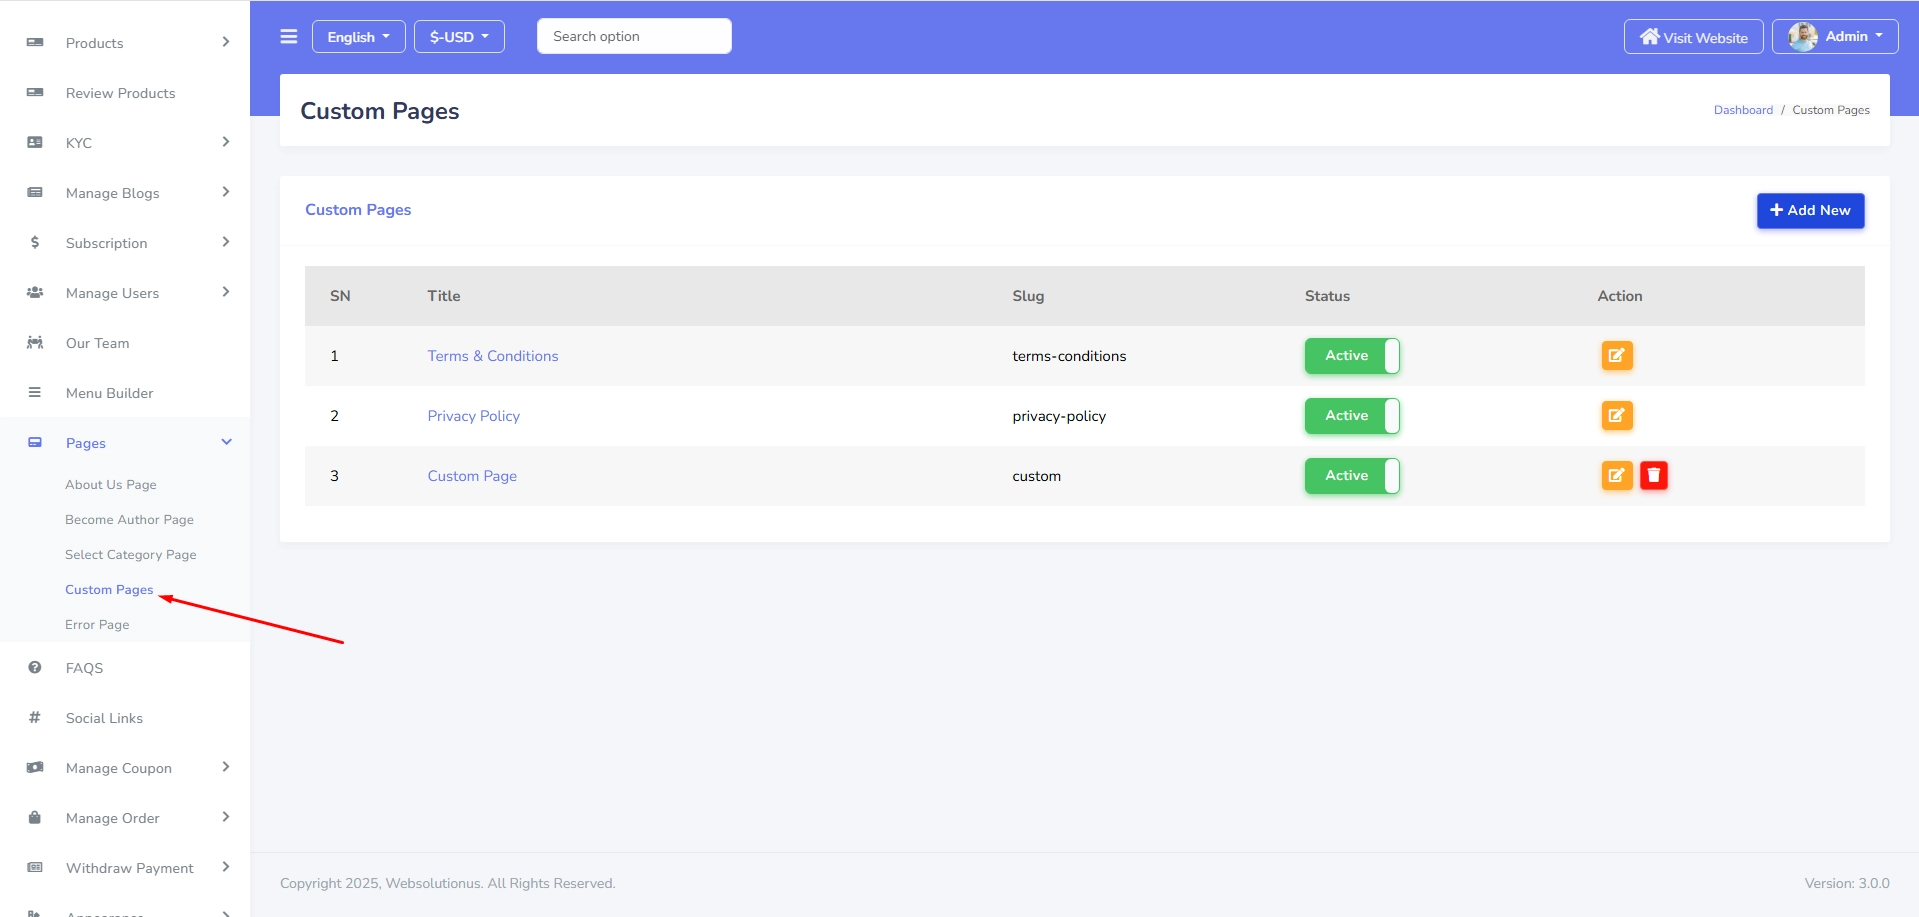Viewport: 1919px width, 917px height.
Task: Edit the Custom Page row
Action: coord(1617,476)
